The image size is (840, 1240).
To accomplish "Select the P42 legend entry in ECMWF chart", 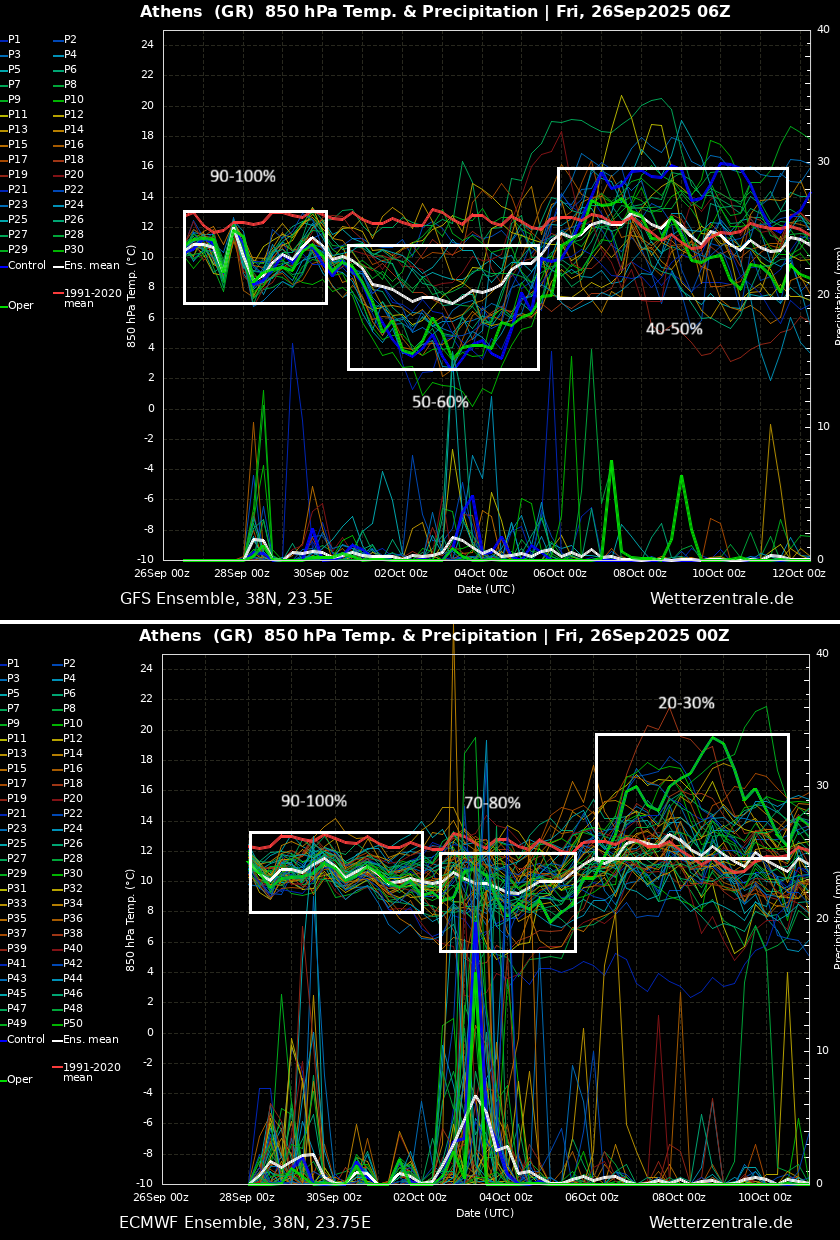I will pos(74,964).
